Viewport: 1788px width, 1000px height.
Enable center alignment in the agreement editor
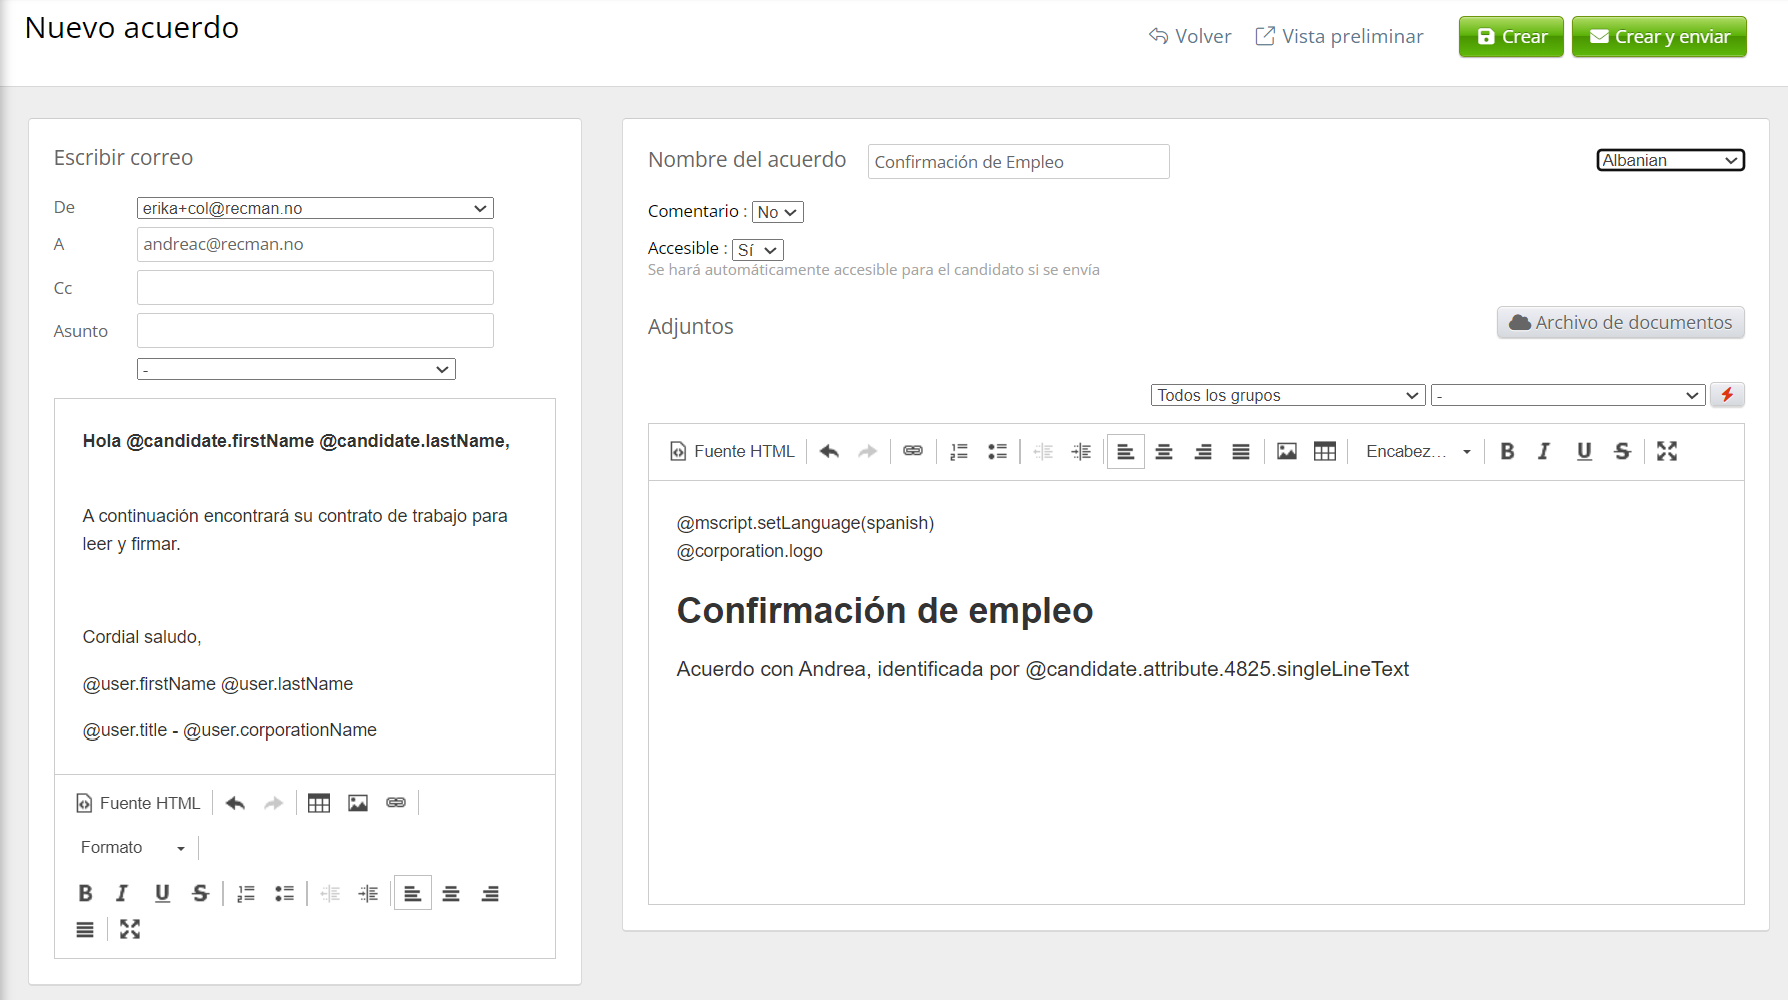click(x=1164, y=451)
